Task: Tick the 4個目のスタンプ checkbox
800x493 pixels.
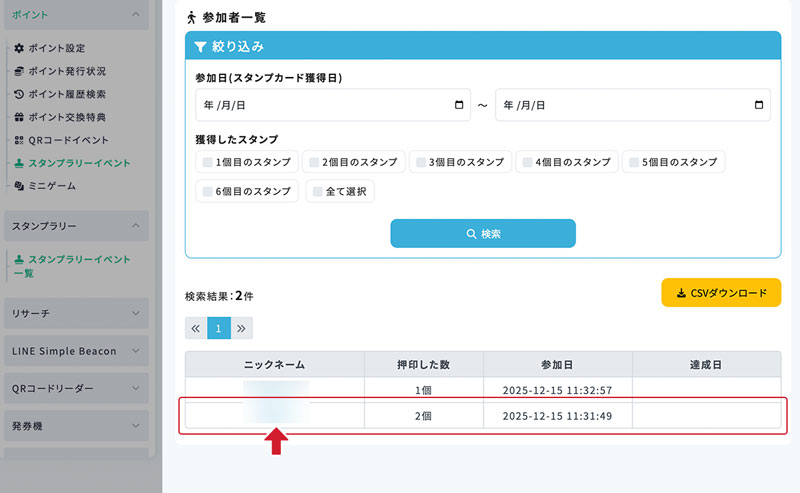Action: pyautogui.click(x=527, y=162)
